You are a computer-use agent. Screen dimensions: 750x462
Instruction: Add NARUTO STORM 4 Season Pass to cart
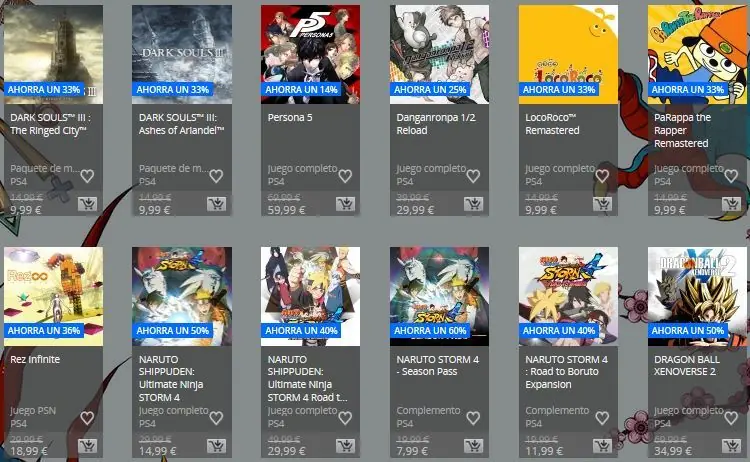coord(474,446)
